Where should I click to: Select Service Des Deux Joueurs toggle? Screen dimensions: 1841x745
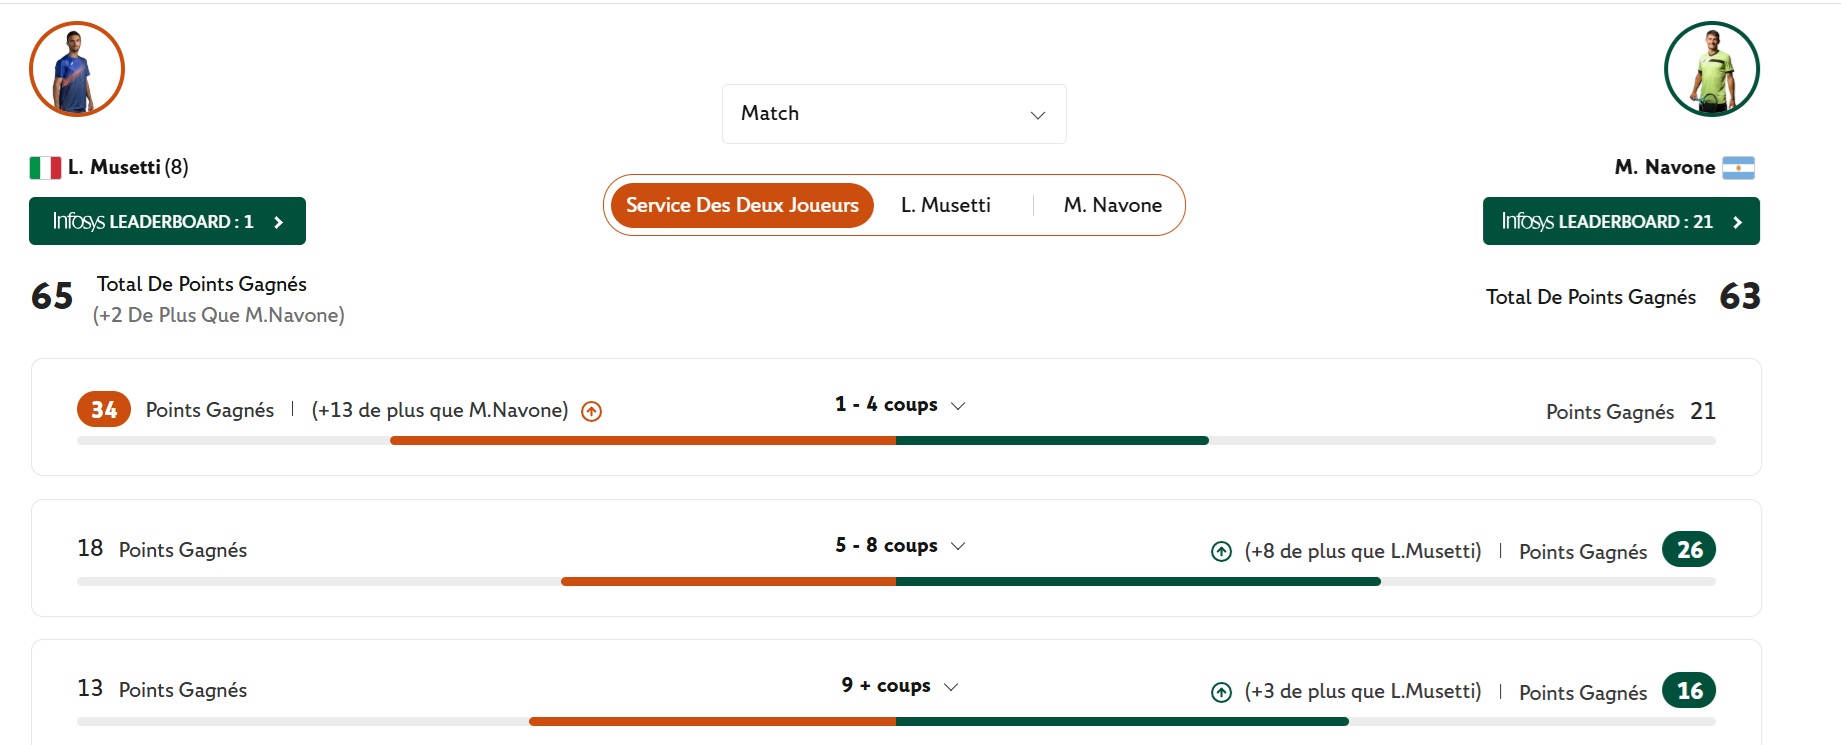(742, 205)
